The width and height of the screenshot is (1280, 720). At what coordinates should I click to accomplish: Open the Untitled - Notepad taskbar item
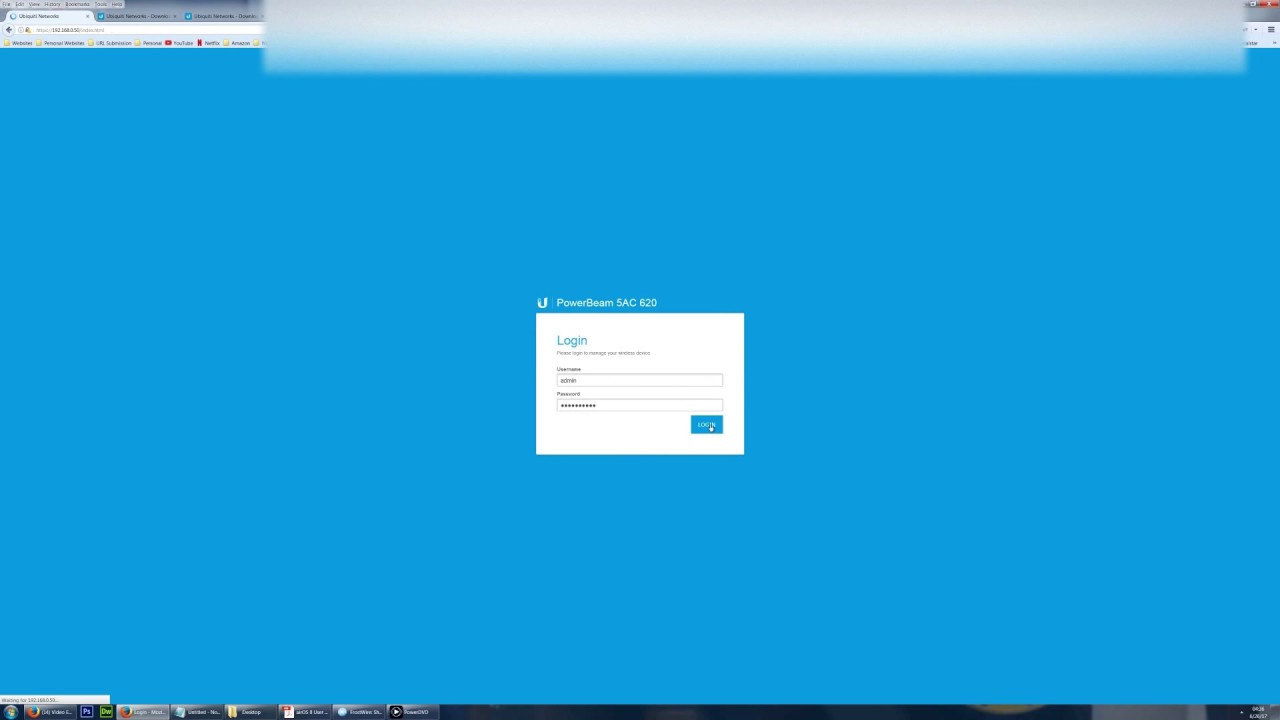(196, 712)
